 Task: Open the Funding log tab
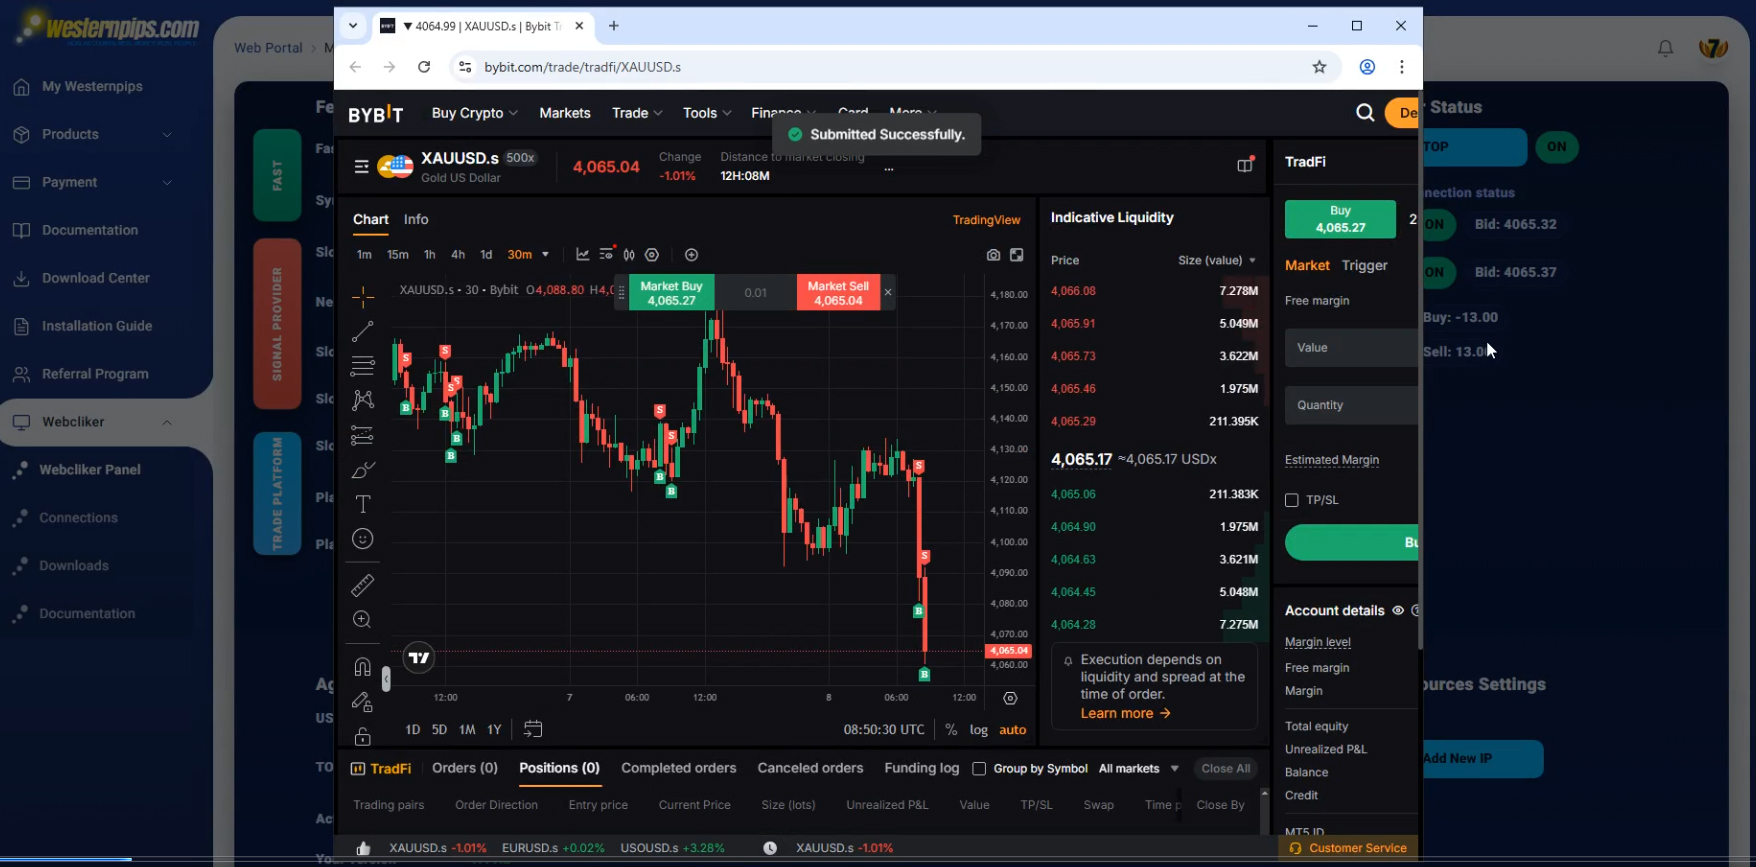(x=921, y=768)
